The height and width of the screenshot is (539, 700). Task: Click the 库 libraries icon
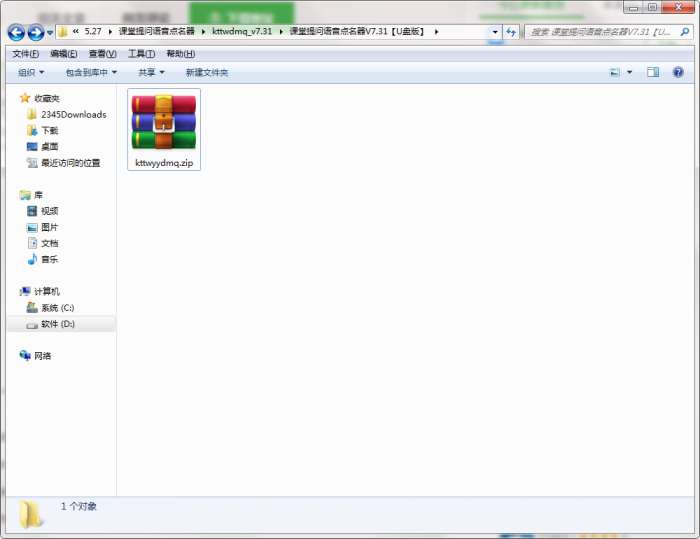point(25,195)
